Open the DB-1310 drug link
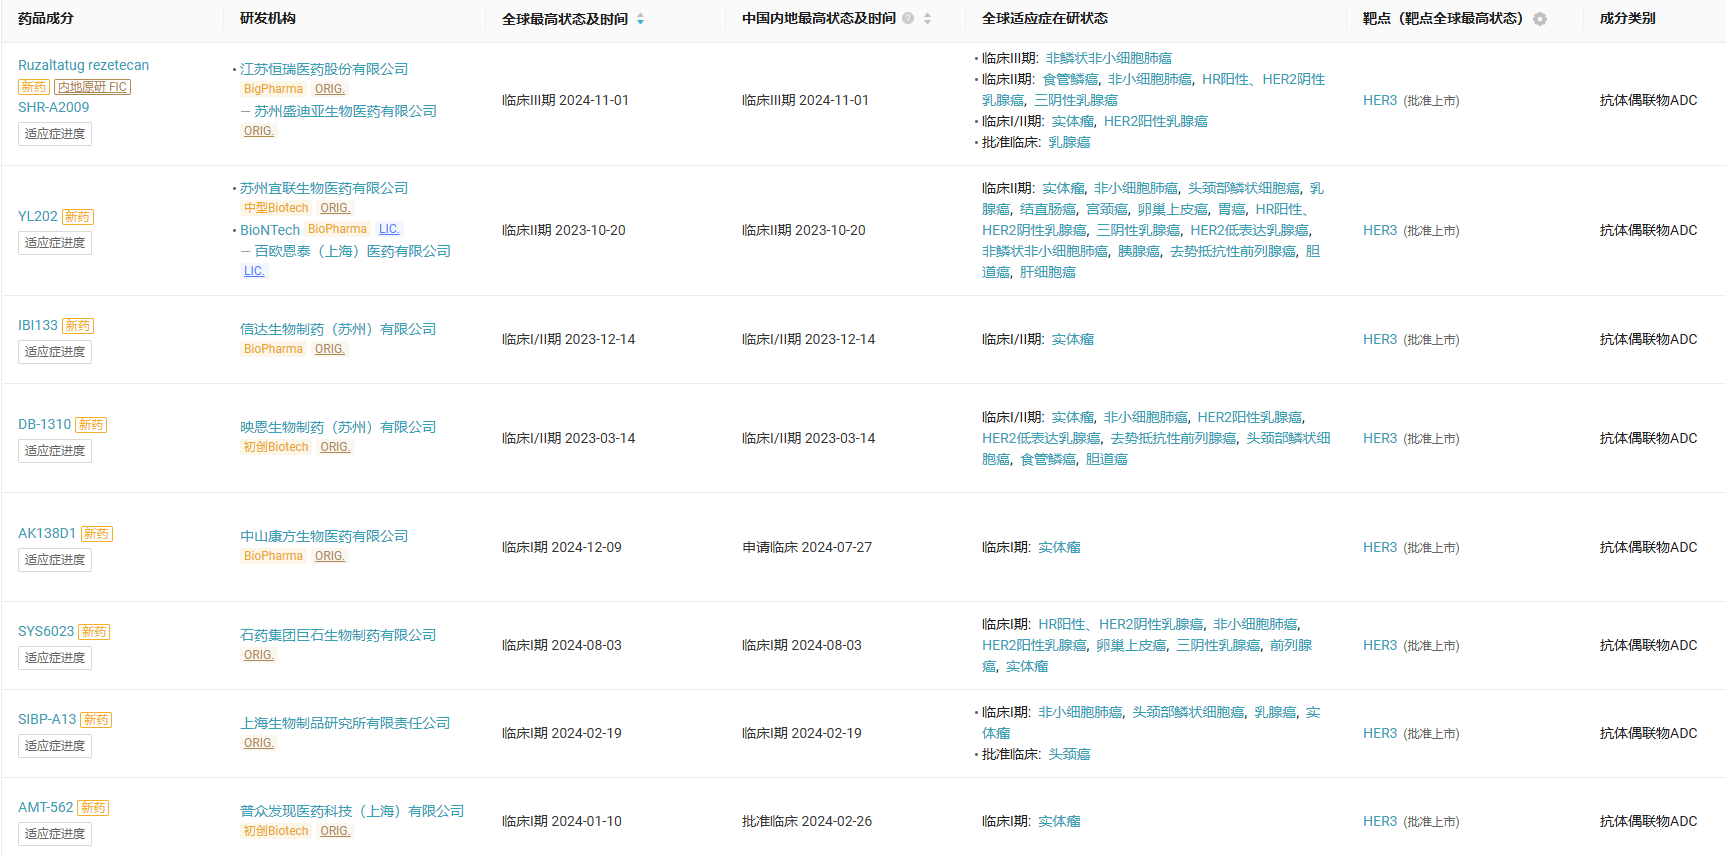 tap(44, 424)
